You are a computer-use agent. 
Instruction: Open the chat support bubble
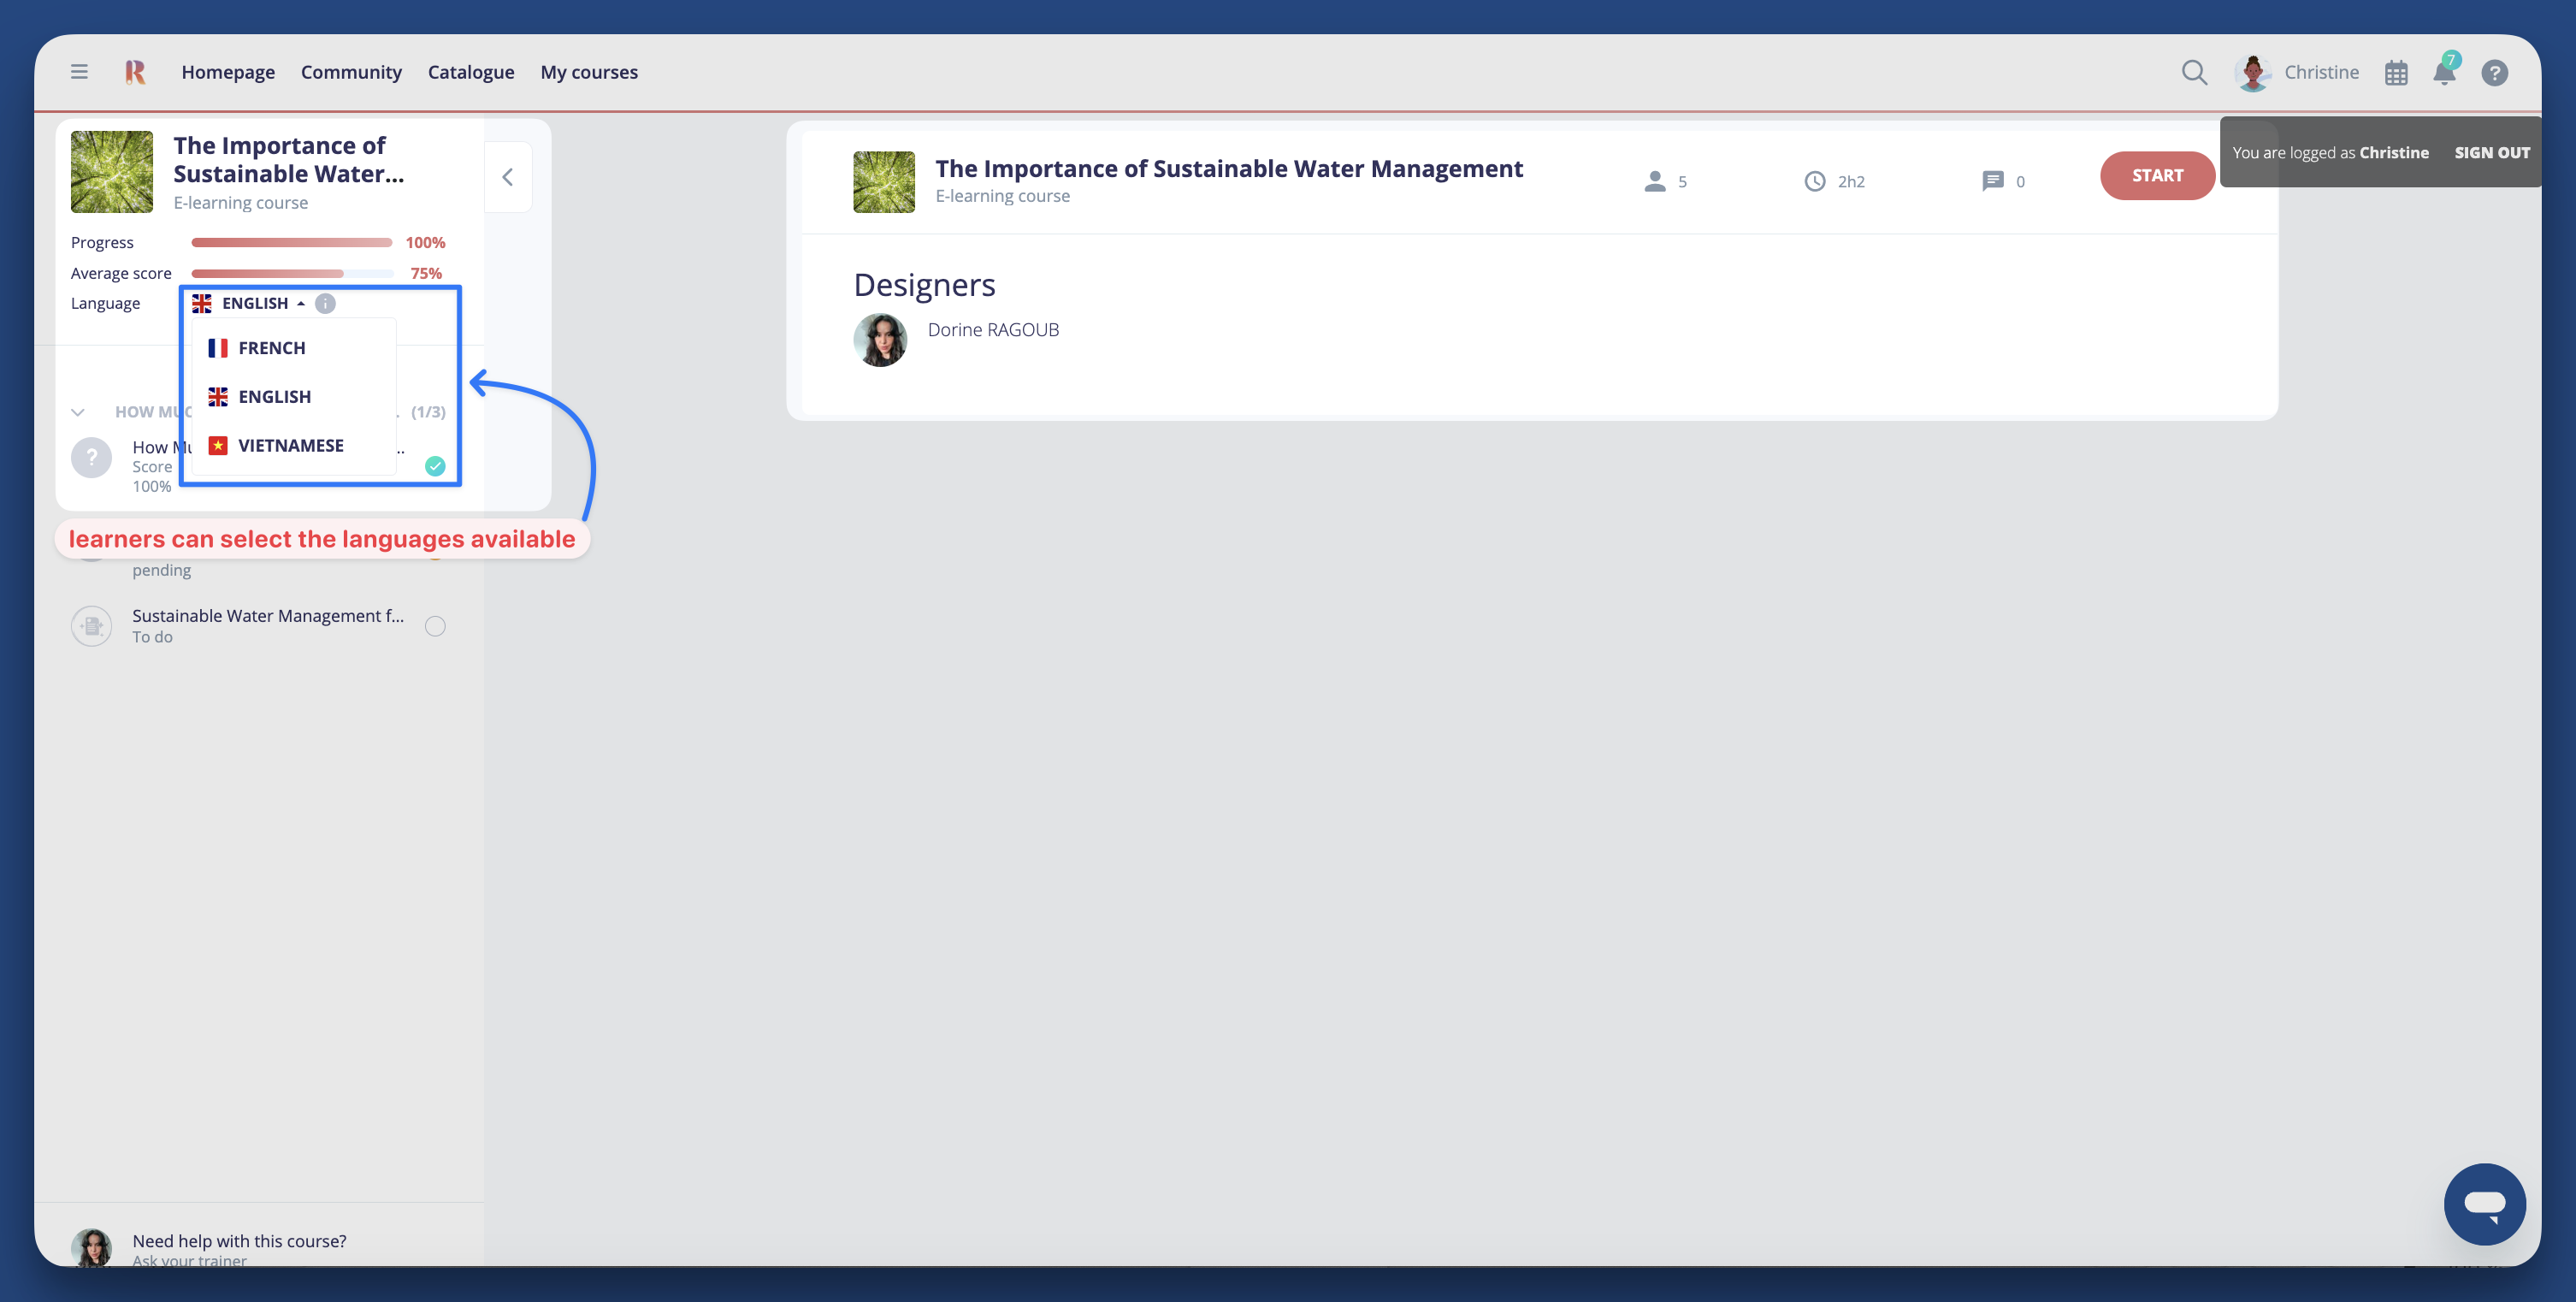(x=2484, y=1203)
